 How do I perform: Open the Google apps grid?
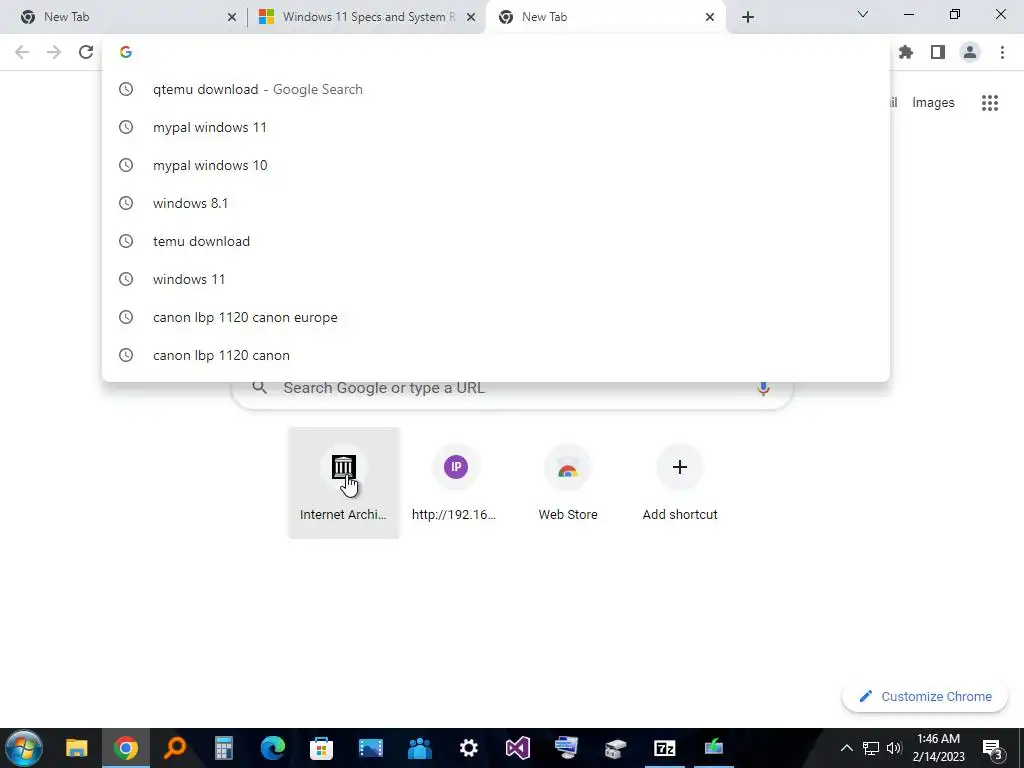[x=990, y=103]
